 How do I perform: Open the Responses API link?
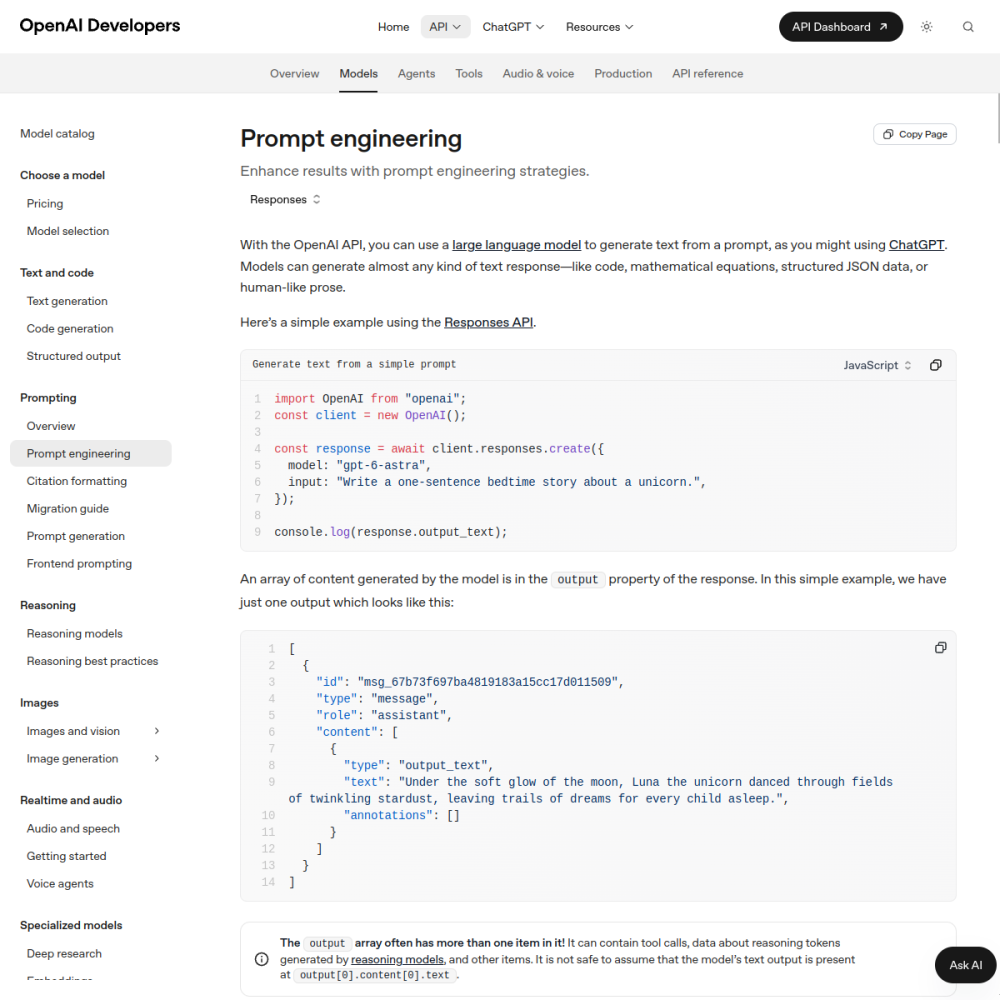pos(488,323)
